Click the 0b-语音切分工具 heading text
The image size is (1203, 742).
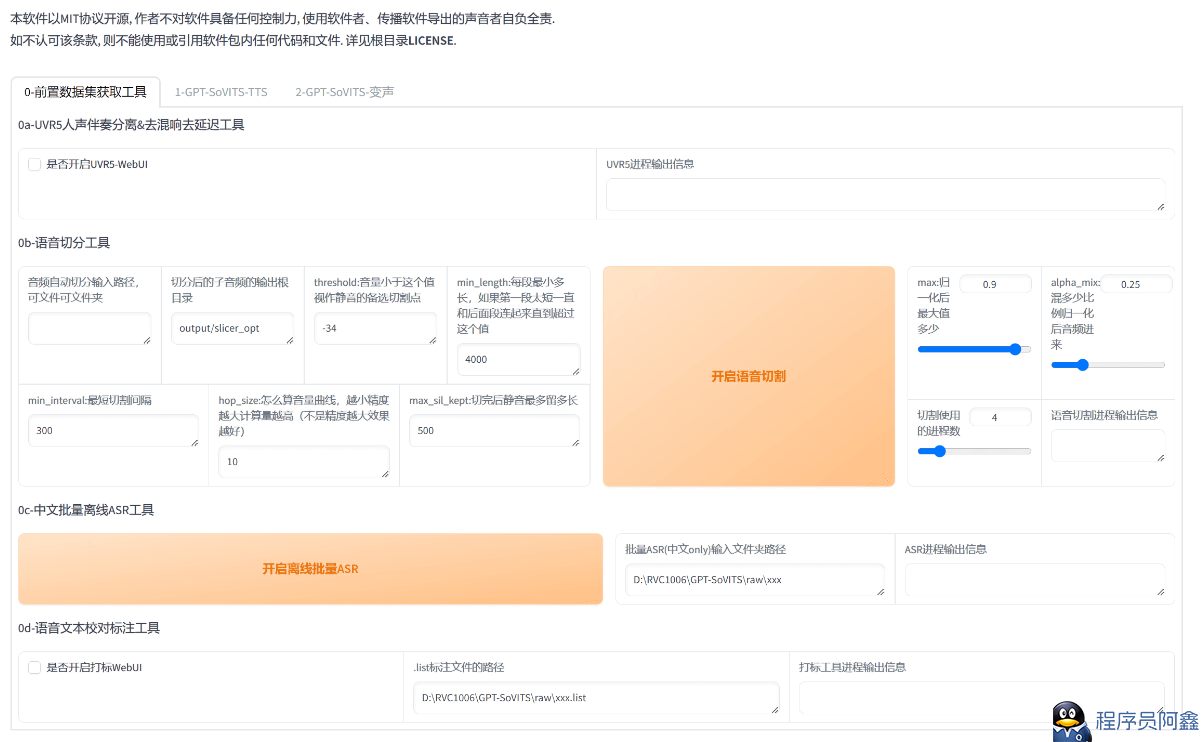(64, 243)
